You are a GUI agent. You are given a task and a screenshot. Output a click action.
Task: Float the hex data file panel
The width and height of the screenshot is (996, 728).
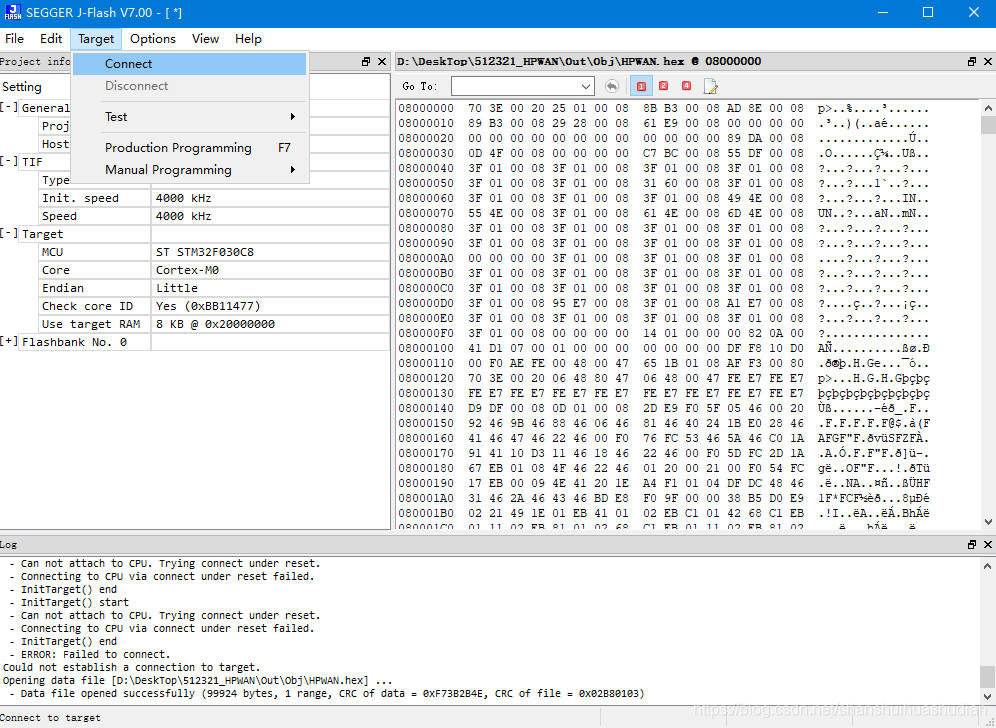tap(972, 62)
